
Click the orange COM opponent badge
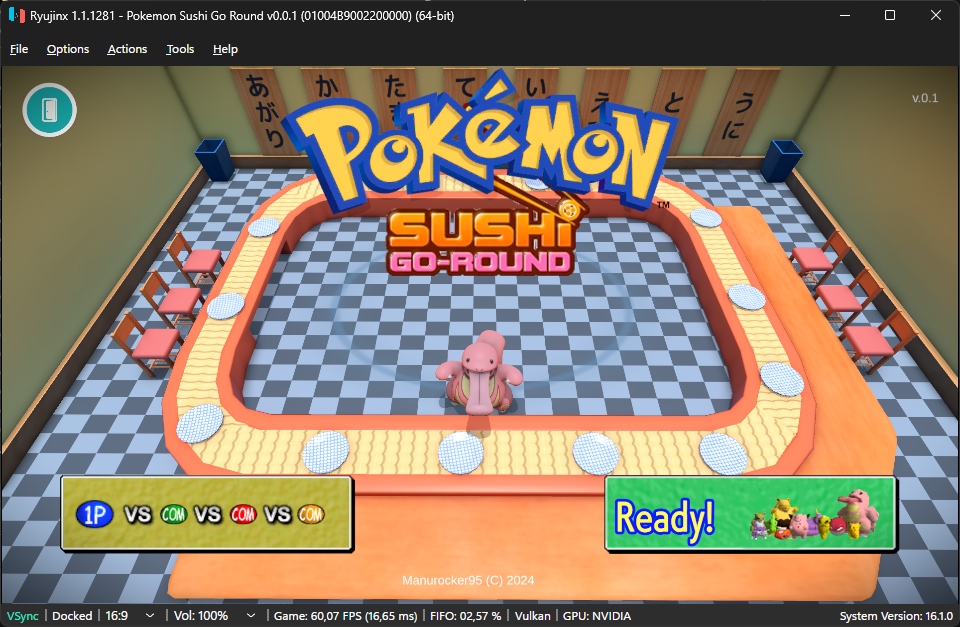pos(311,514)
